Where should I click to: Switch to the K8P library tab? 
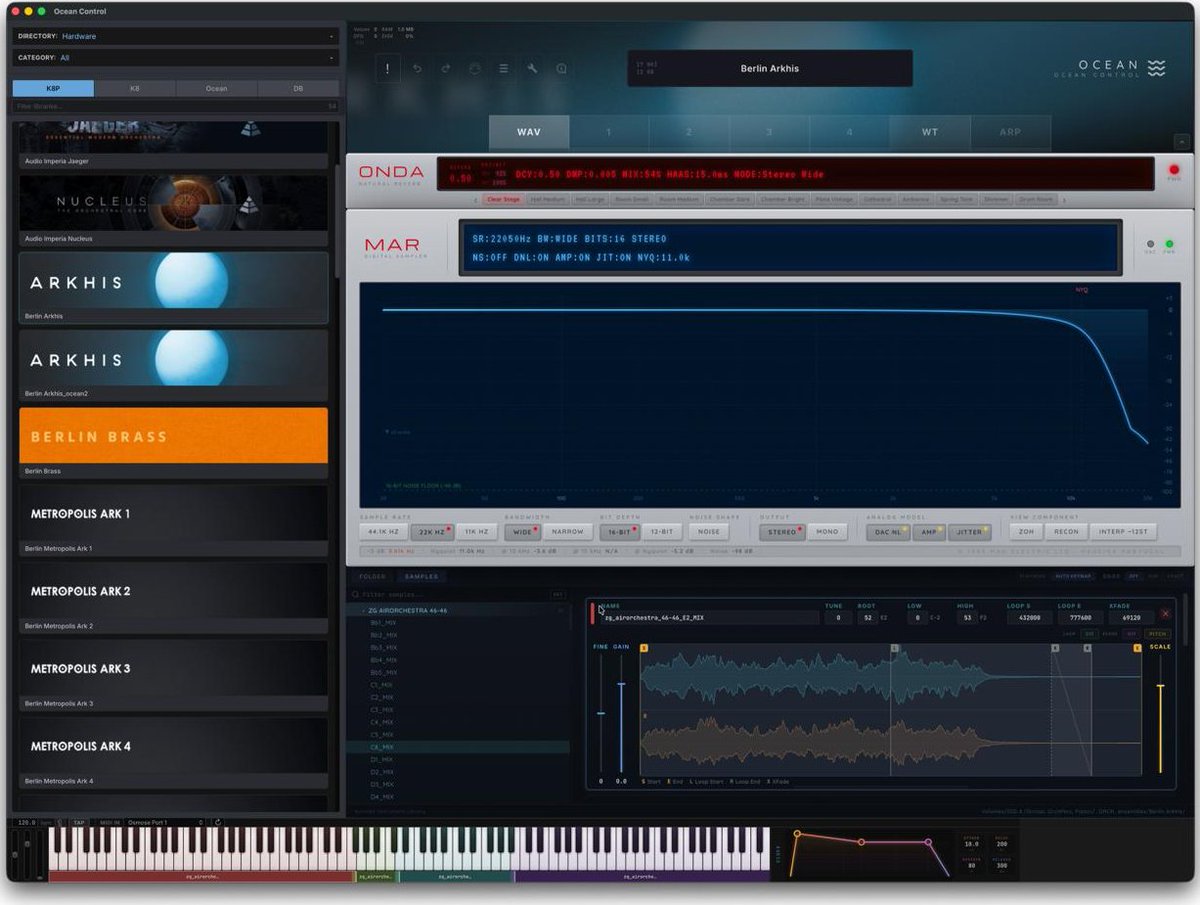[53, 88]
